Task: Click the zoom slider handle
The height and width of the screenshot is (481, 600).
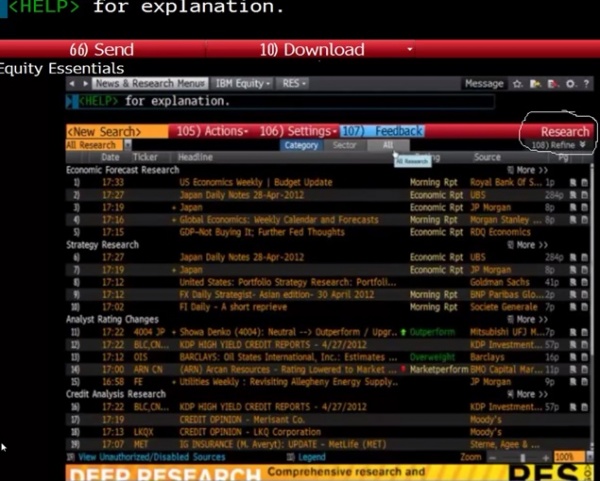Action: [522, 457]
